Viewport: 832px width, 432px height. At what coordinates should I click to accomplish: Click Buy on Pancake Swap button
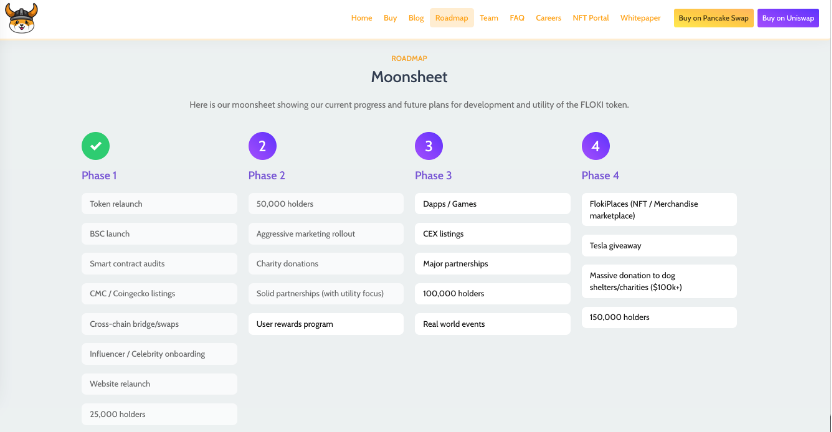(x=714, y=18)
